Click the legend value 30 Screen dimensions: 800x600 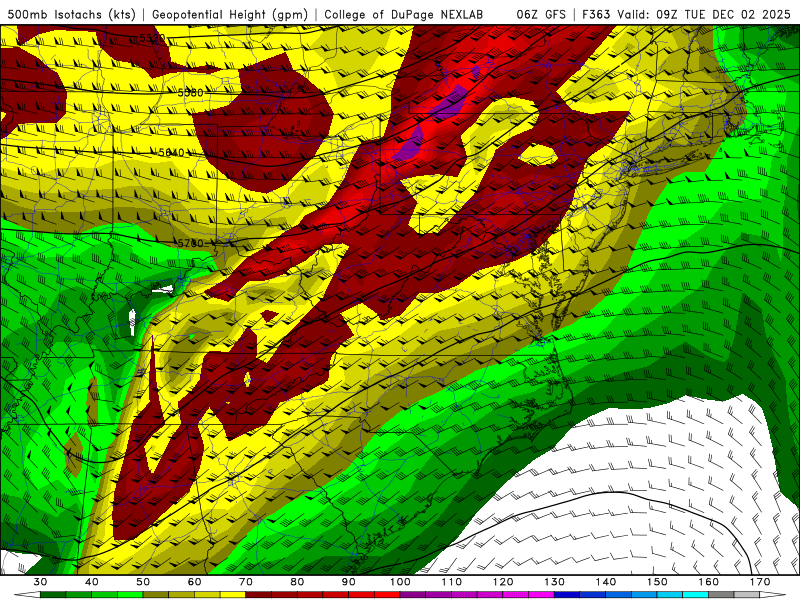point(40,582)
